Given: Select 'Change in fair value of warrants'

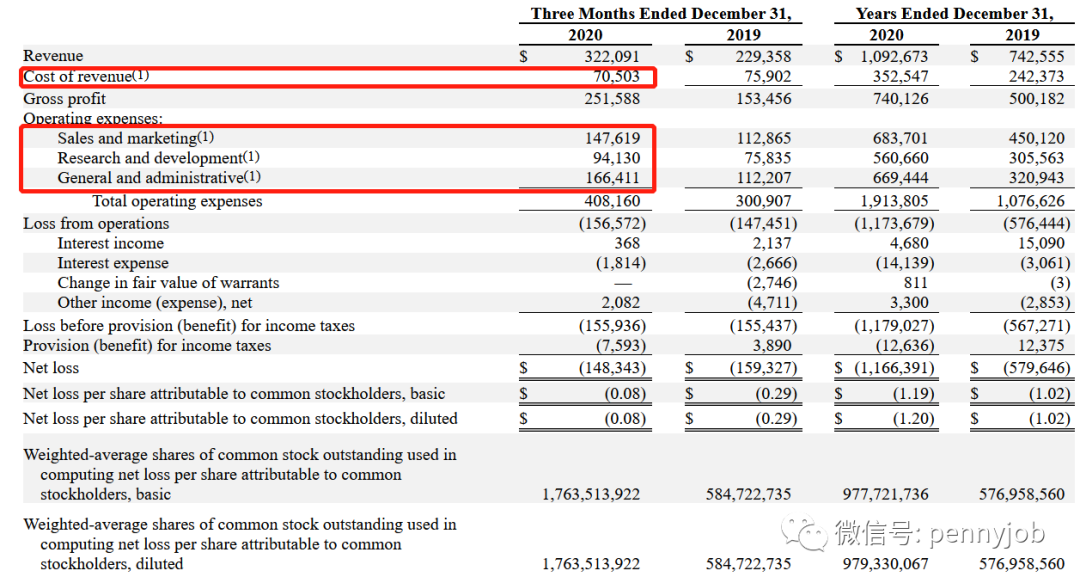Looking at the screenshot, I should point(169,283).
